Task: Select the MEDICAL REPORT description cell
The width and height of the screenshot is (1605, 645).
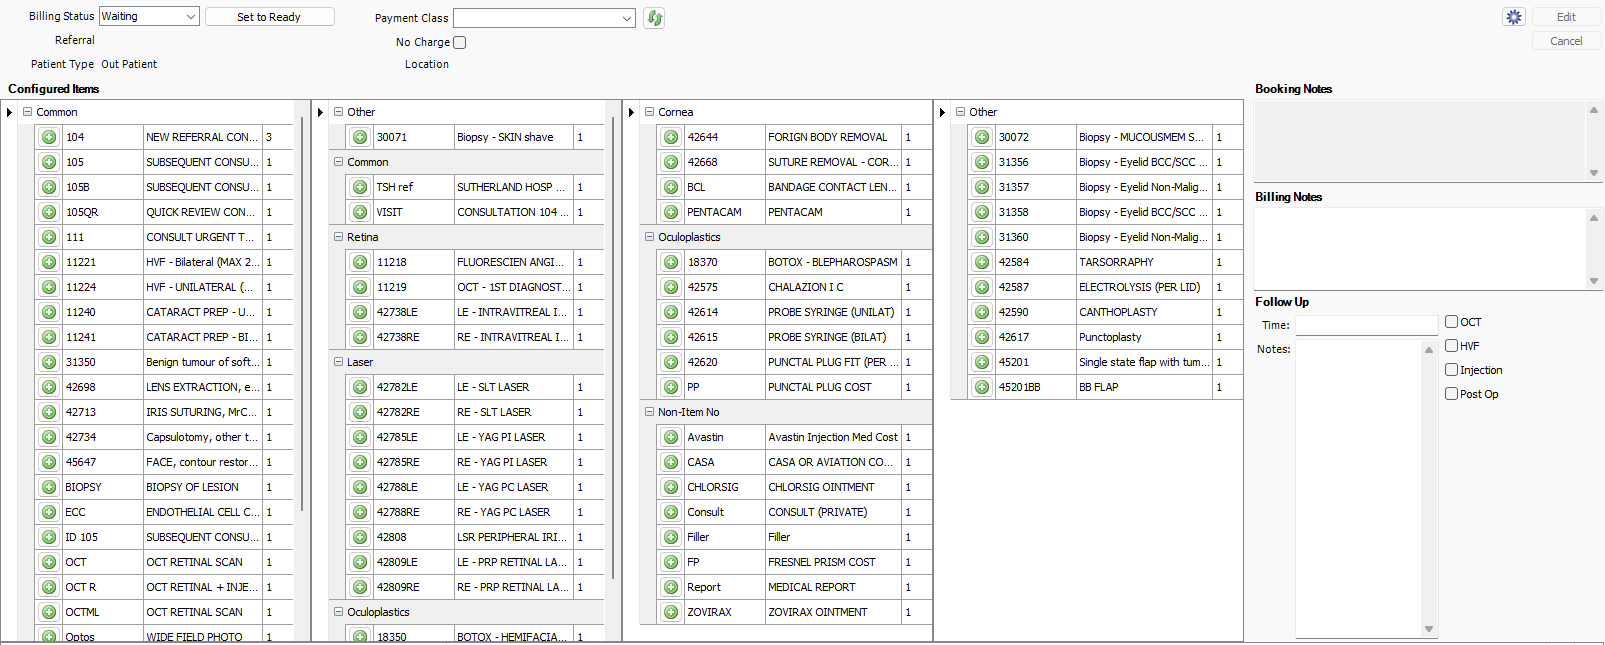Action: coord(833,587)
